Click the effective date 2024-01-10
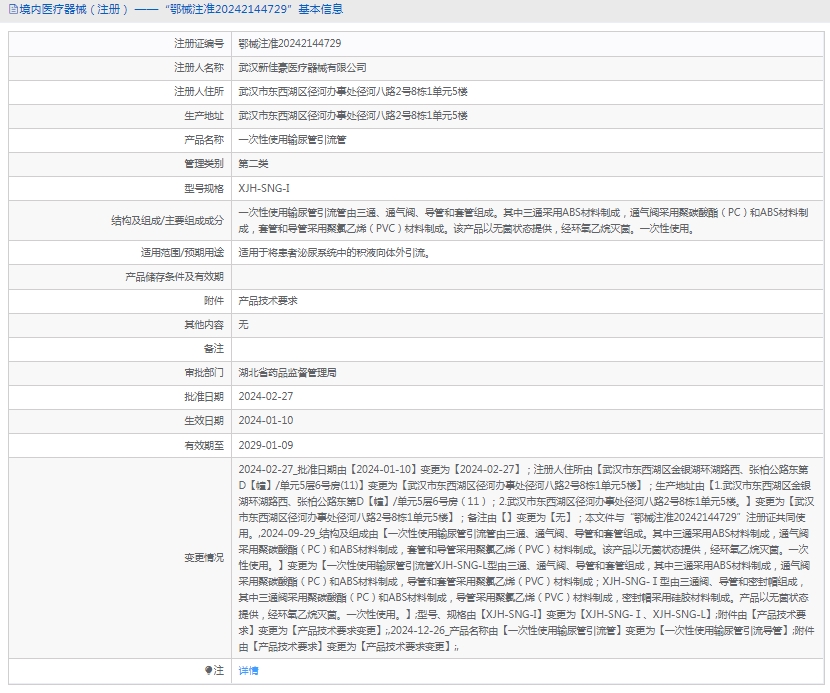The width and height of the screenshot is (830, 693). [265, 421]
